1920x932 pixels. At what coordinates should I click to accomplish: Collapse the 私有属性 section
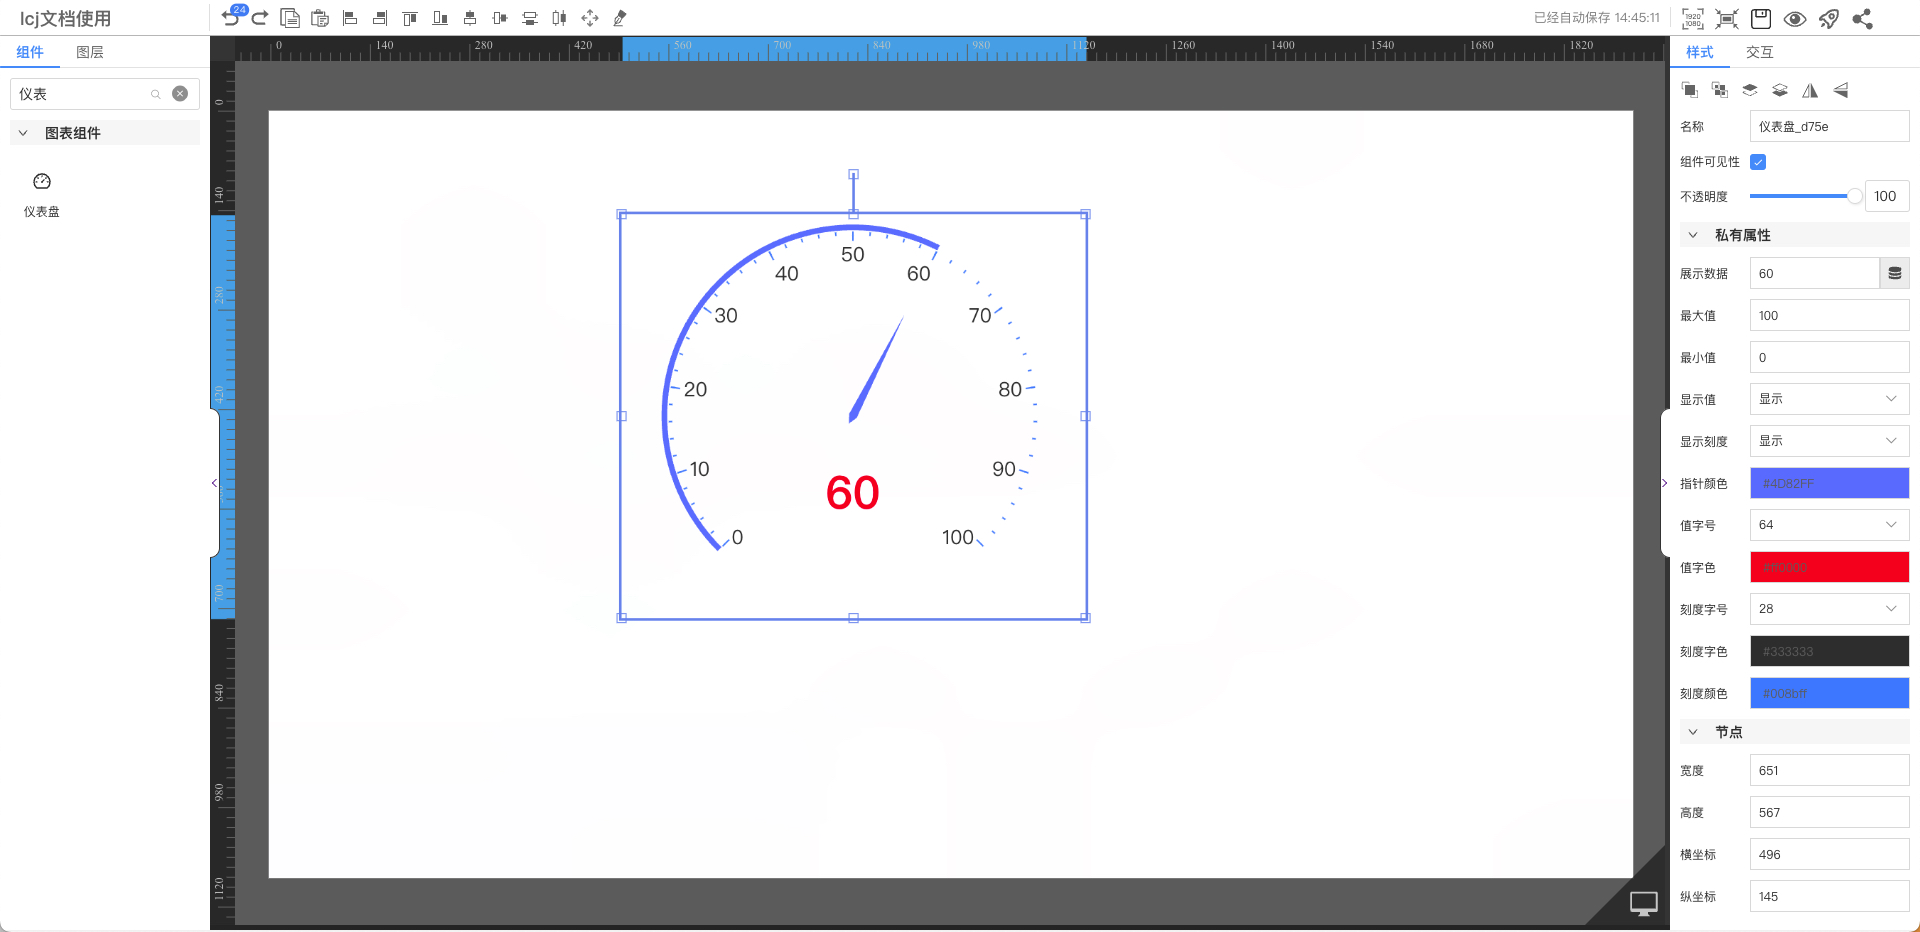coord(1693,235)
